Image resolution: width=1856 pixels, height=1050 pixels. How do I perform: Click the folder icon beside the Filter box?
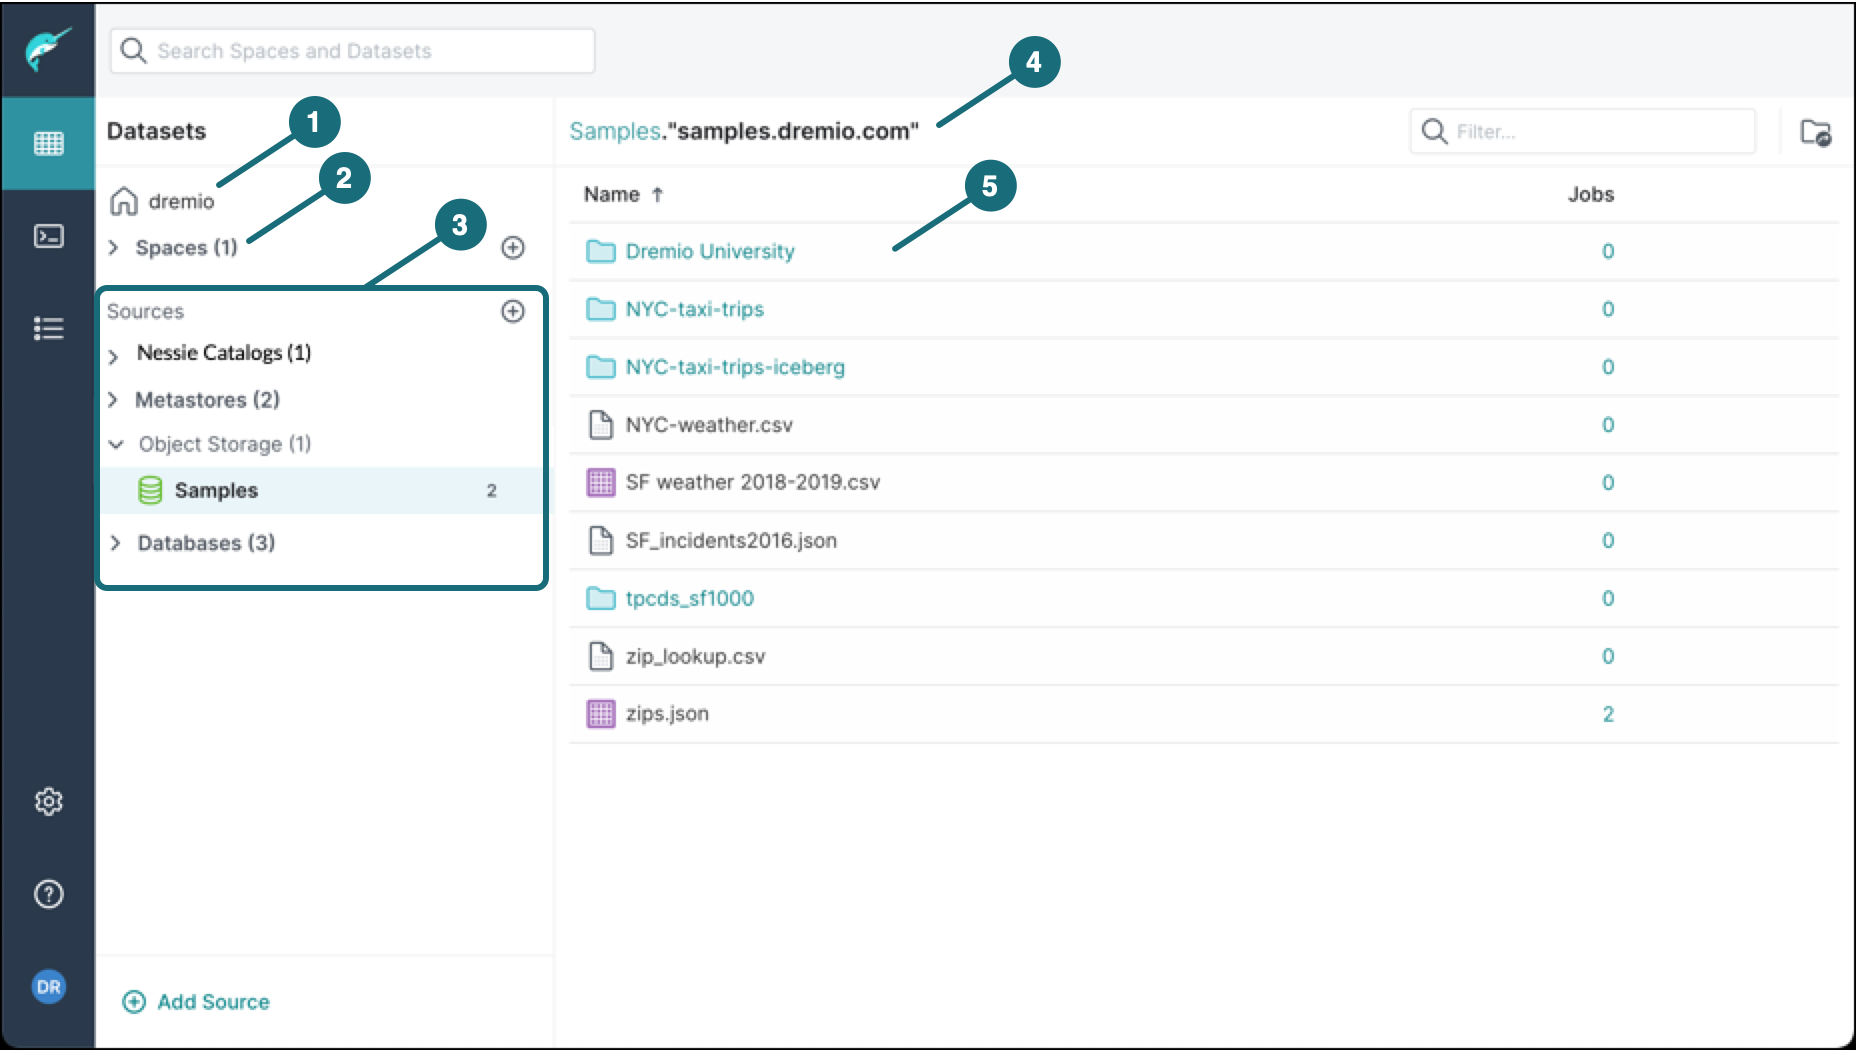tap(1813, 131)
